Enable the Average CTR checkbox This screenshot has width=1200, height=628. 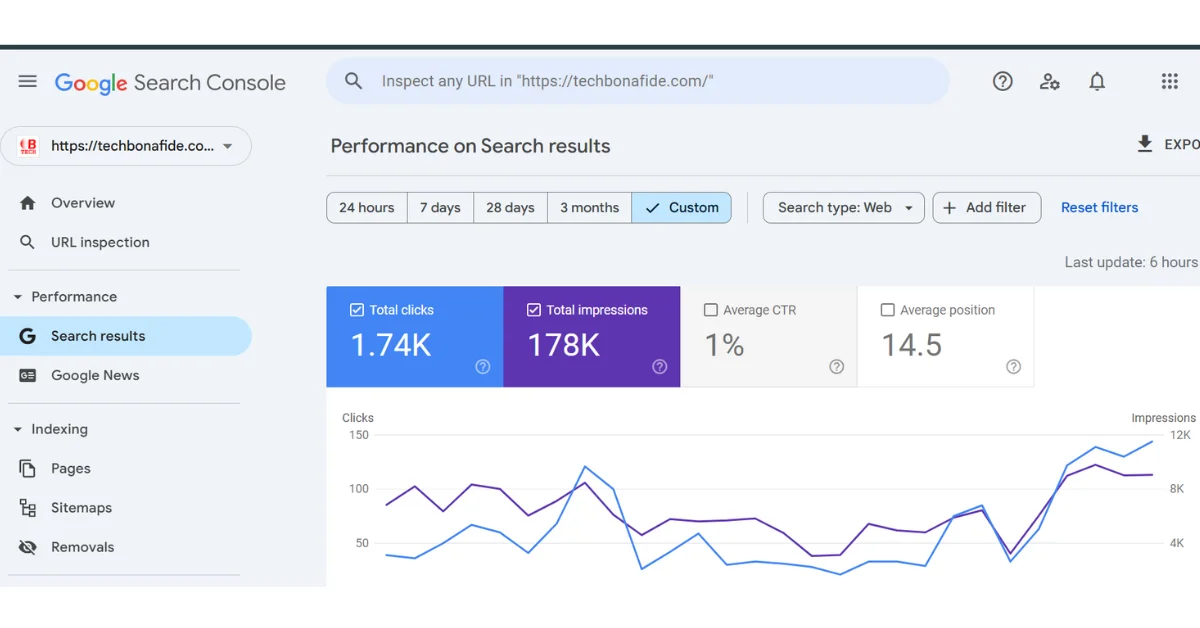coord(711,310)
